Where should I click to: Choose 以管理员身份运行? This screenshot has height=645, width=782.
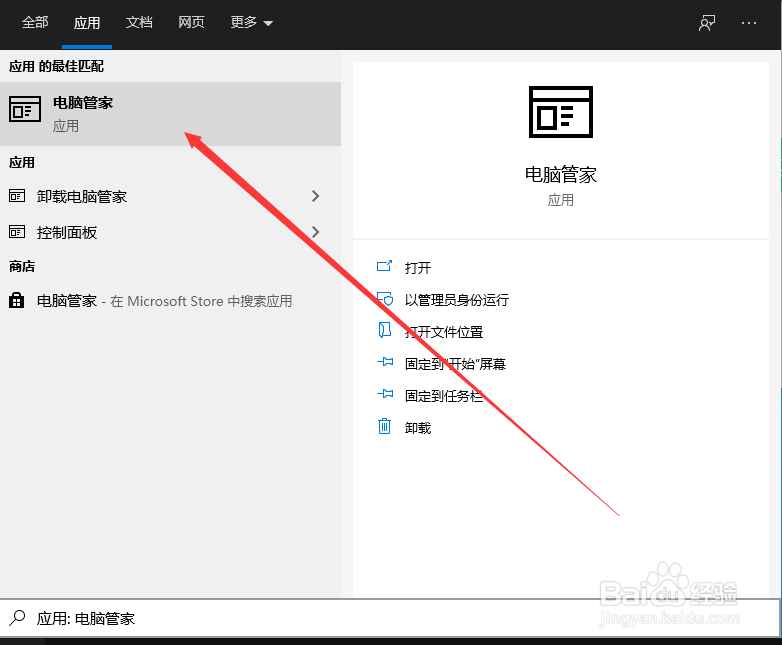456,300
